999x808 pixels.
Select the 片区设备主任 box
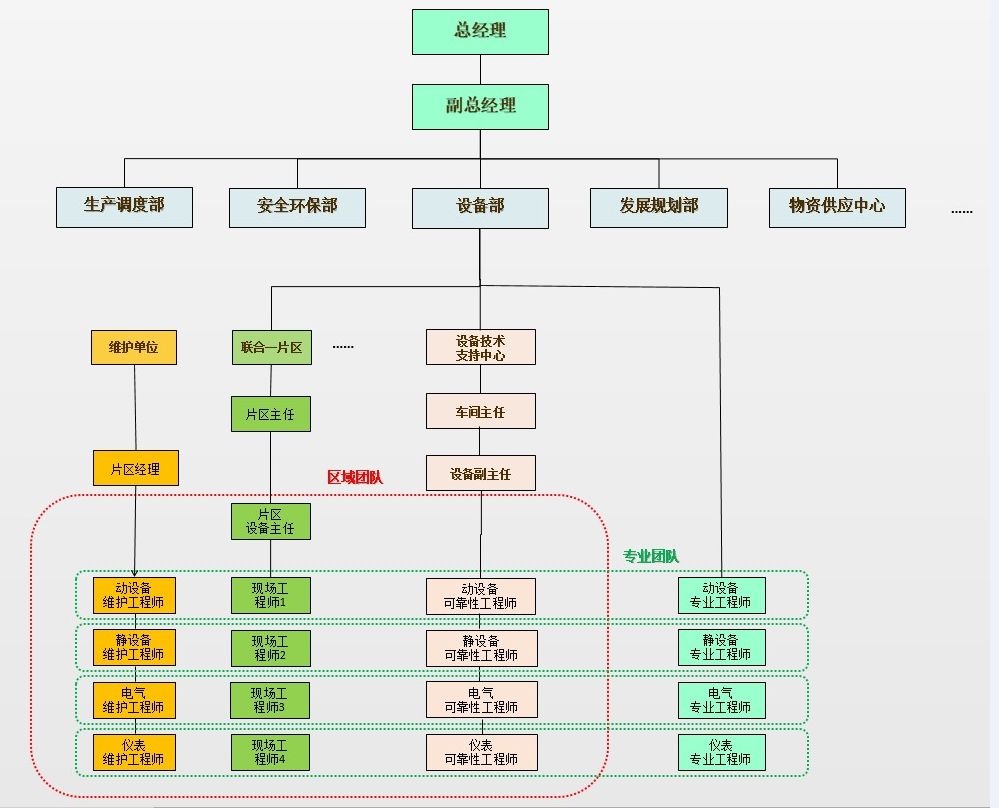point(271,521)
